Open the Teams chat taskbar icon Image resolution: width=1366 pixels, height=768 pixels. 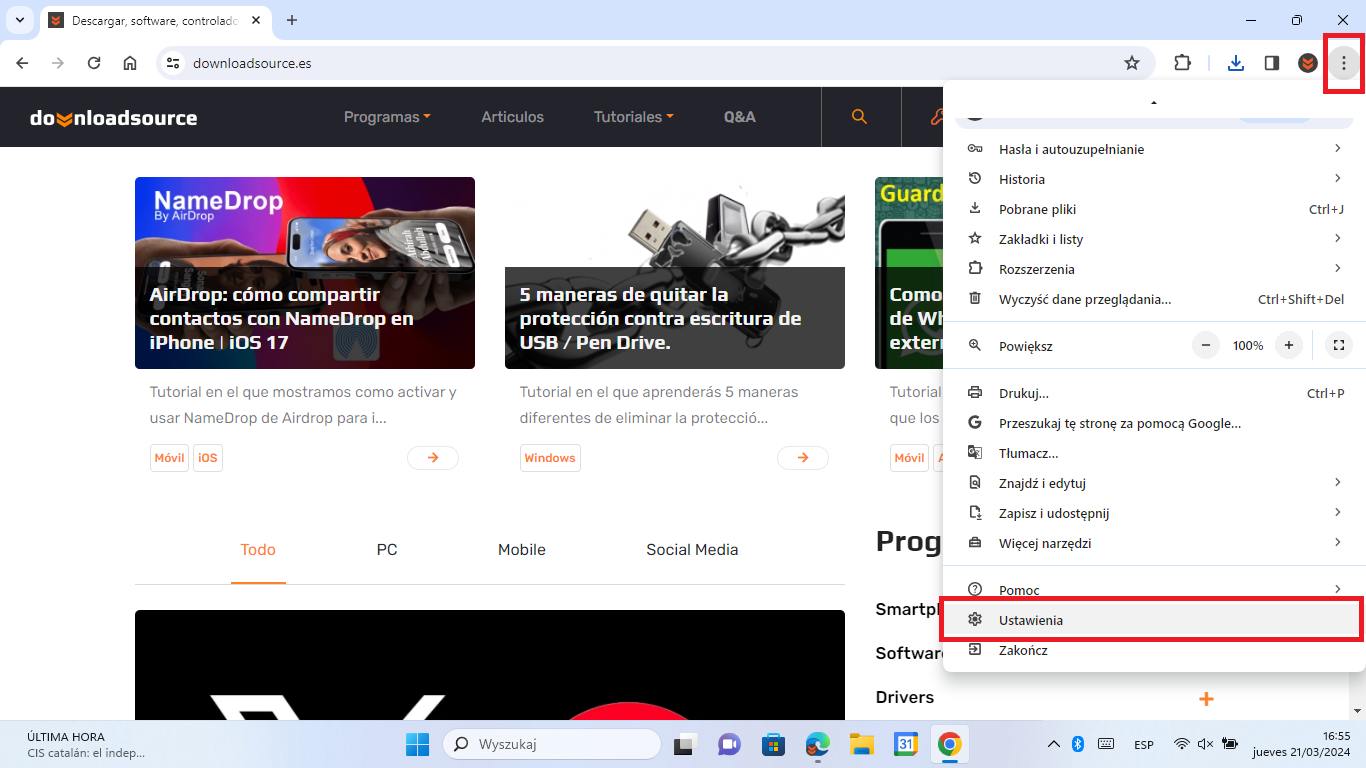729,744
